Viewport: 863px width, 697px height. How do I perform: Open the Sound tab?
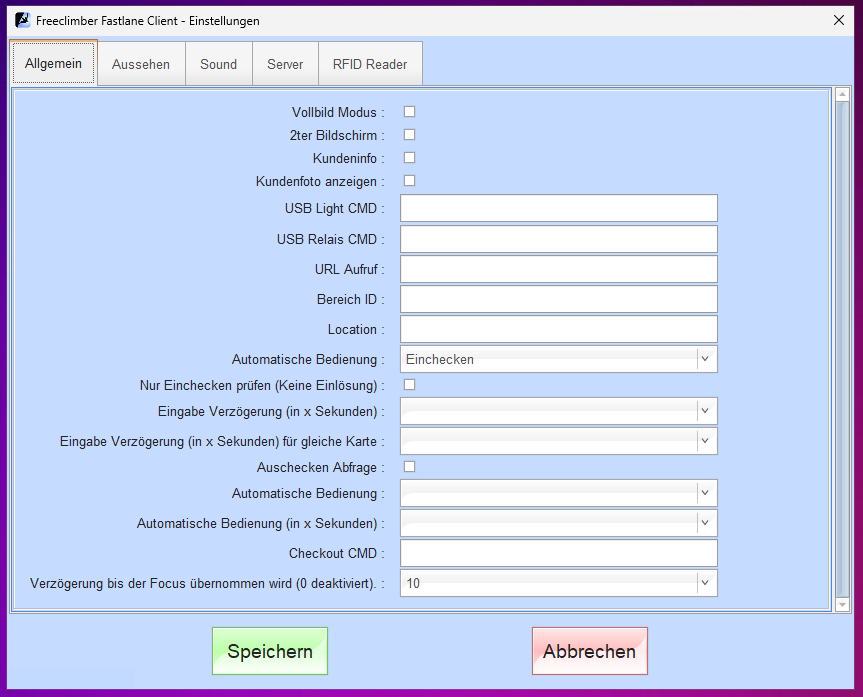pos(218,64)
